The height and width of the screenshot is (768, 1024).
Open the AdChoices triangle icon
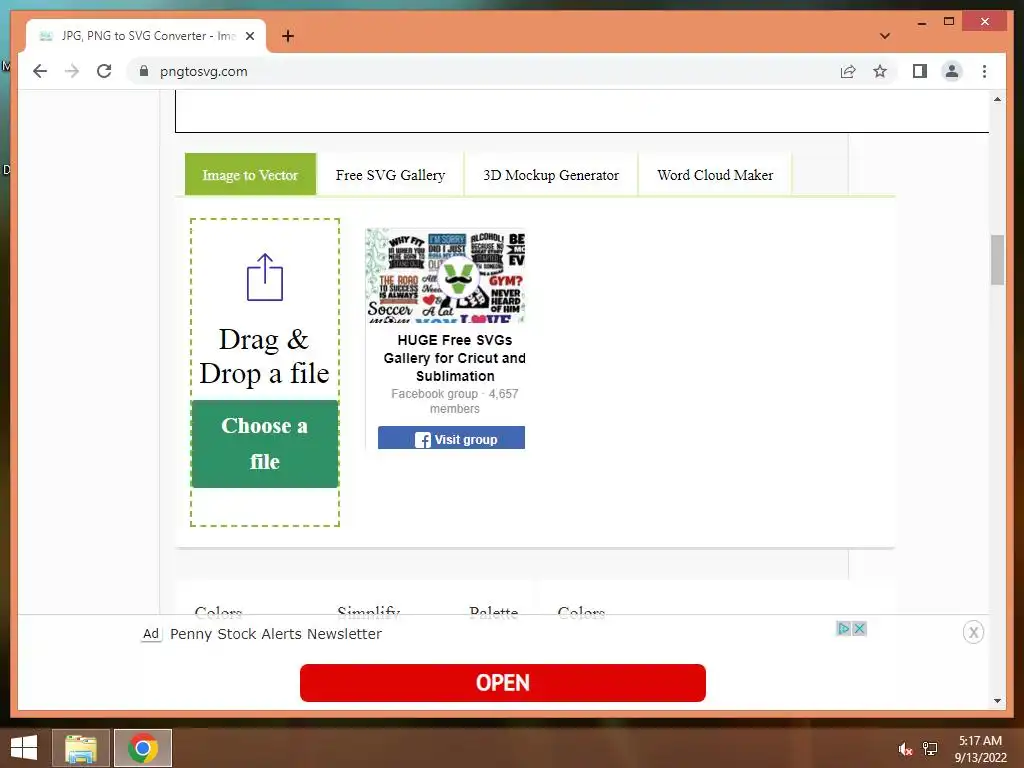click(844, 628)
